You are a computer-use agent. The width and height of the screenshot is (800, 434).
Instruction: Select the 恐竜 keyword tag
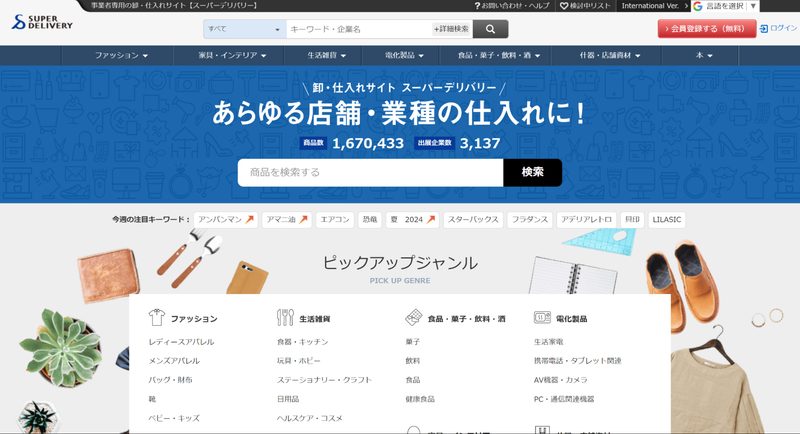pos(370,219)
